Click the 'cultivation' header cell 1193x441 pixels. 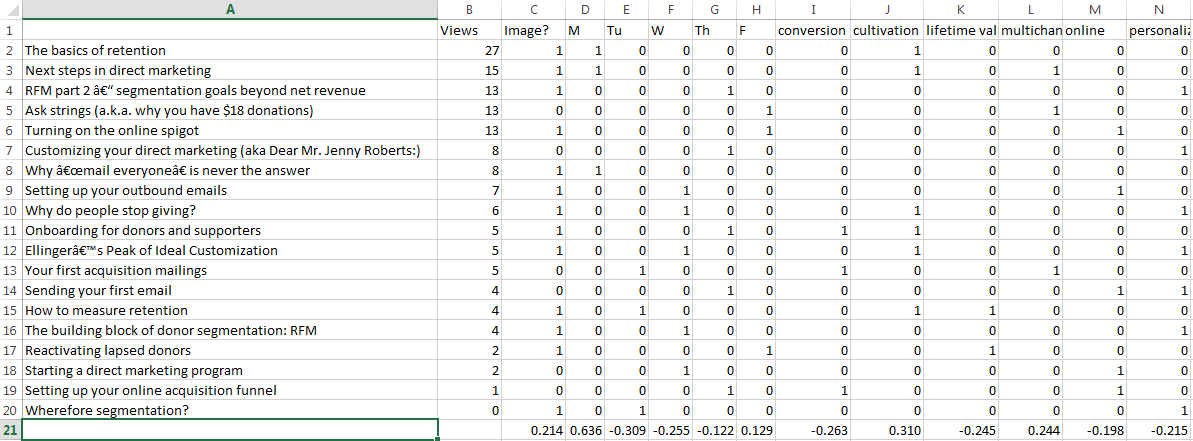click(887, 30)
